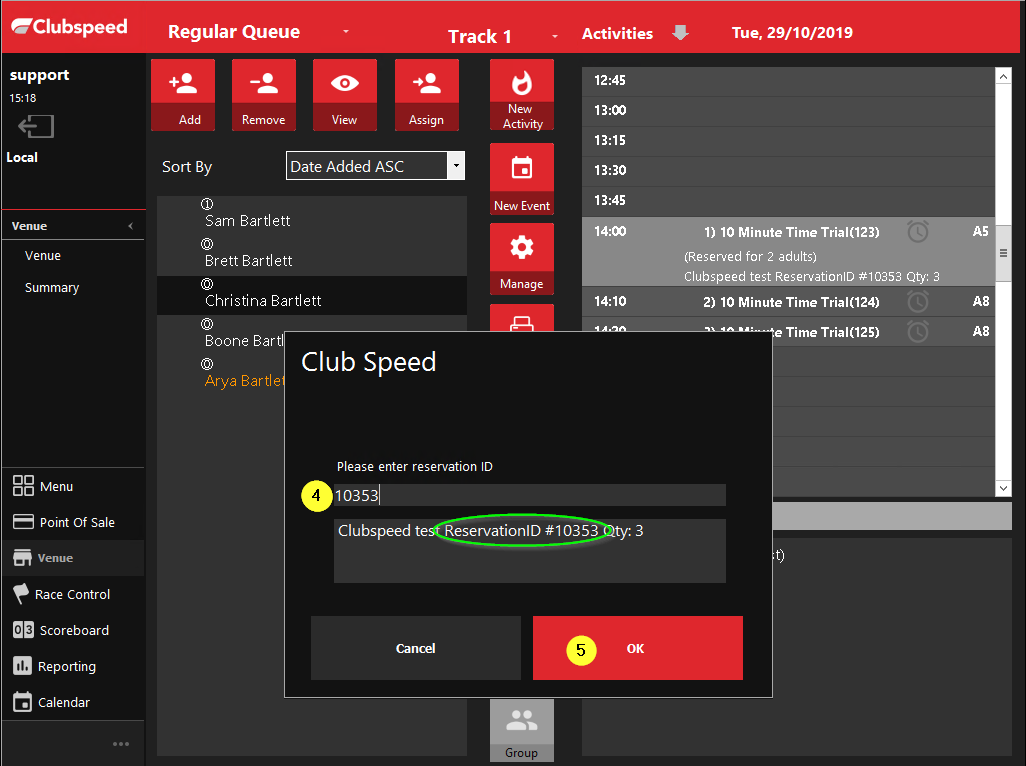The height and width of the screenshot is (766, 1026).
Task: Open the three-dots more options in sidebar
Action: [121, 744]
